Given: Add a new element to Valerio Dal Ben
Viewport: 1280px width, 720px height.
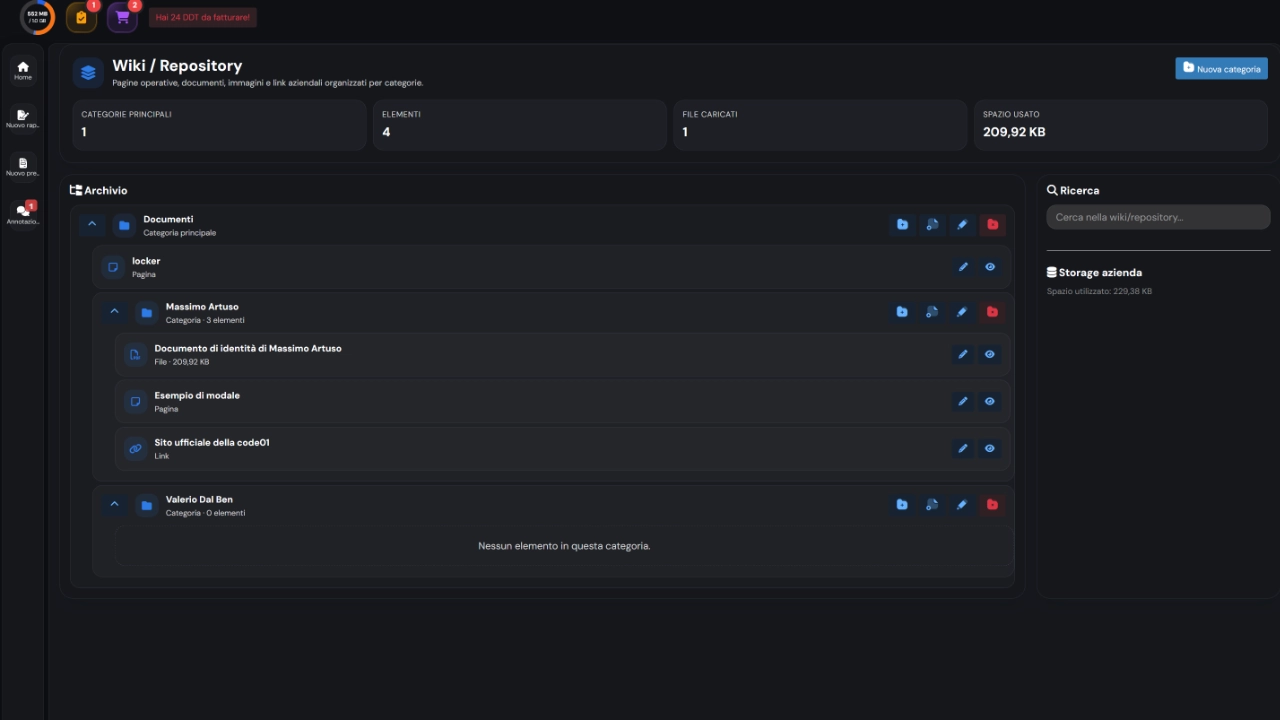Looking at the screenshot, I should (x=932, y=504).
